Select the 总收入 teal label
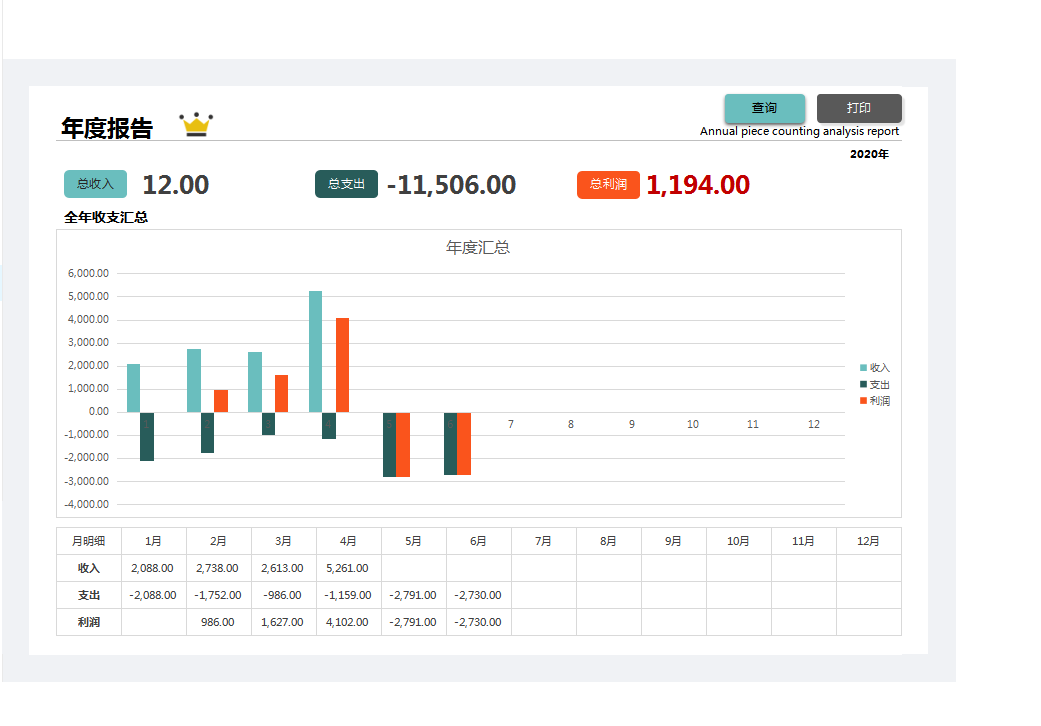Screen dimensions: 1041x726 coord(95,184)
